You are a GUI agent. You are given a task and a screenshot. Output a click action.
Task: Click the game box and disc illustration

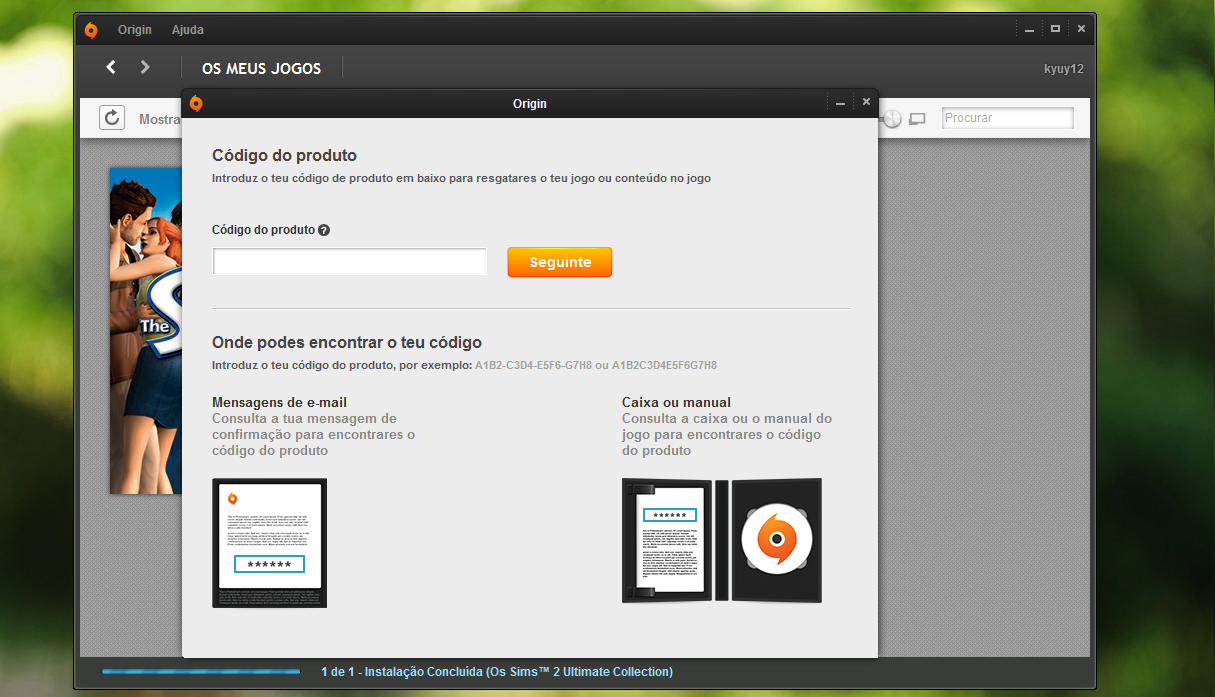(x=722, y=540)
